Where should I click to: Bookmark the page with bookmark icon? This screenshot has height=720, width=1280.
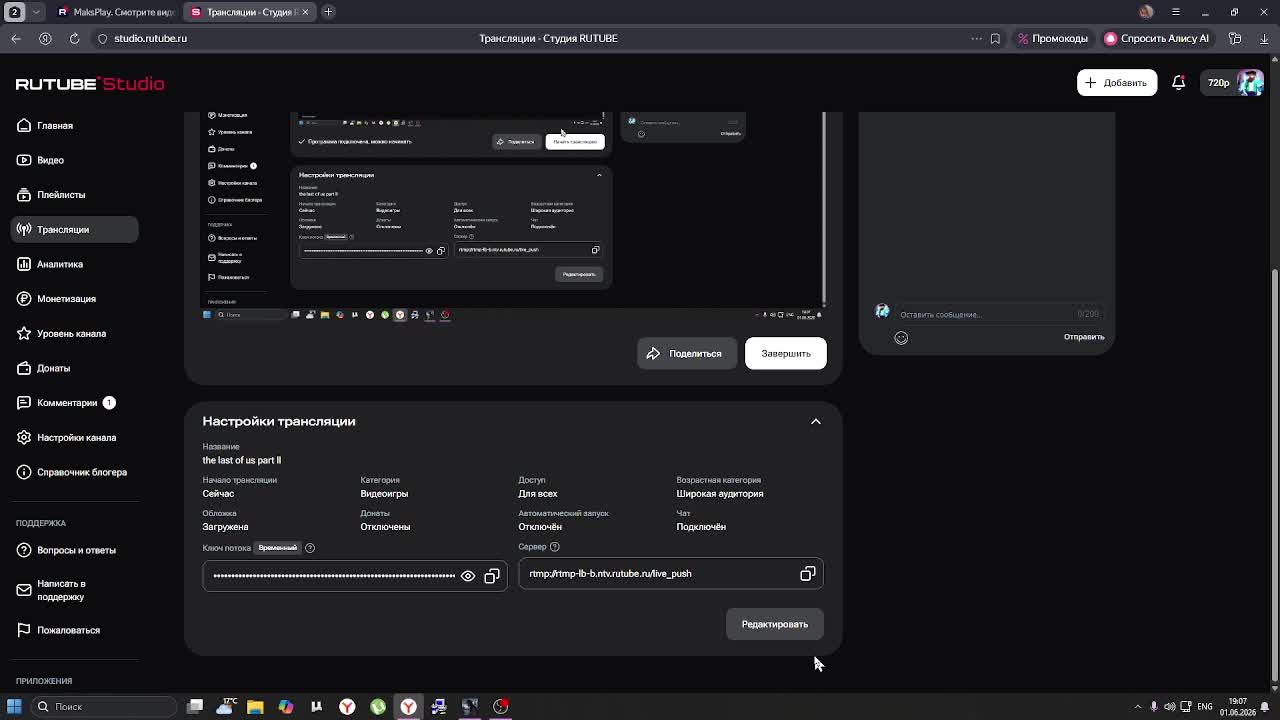(x=995, y=38)
